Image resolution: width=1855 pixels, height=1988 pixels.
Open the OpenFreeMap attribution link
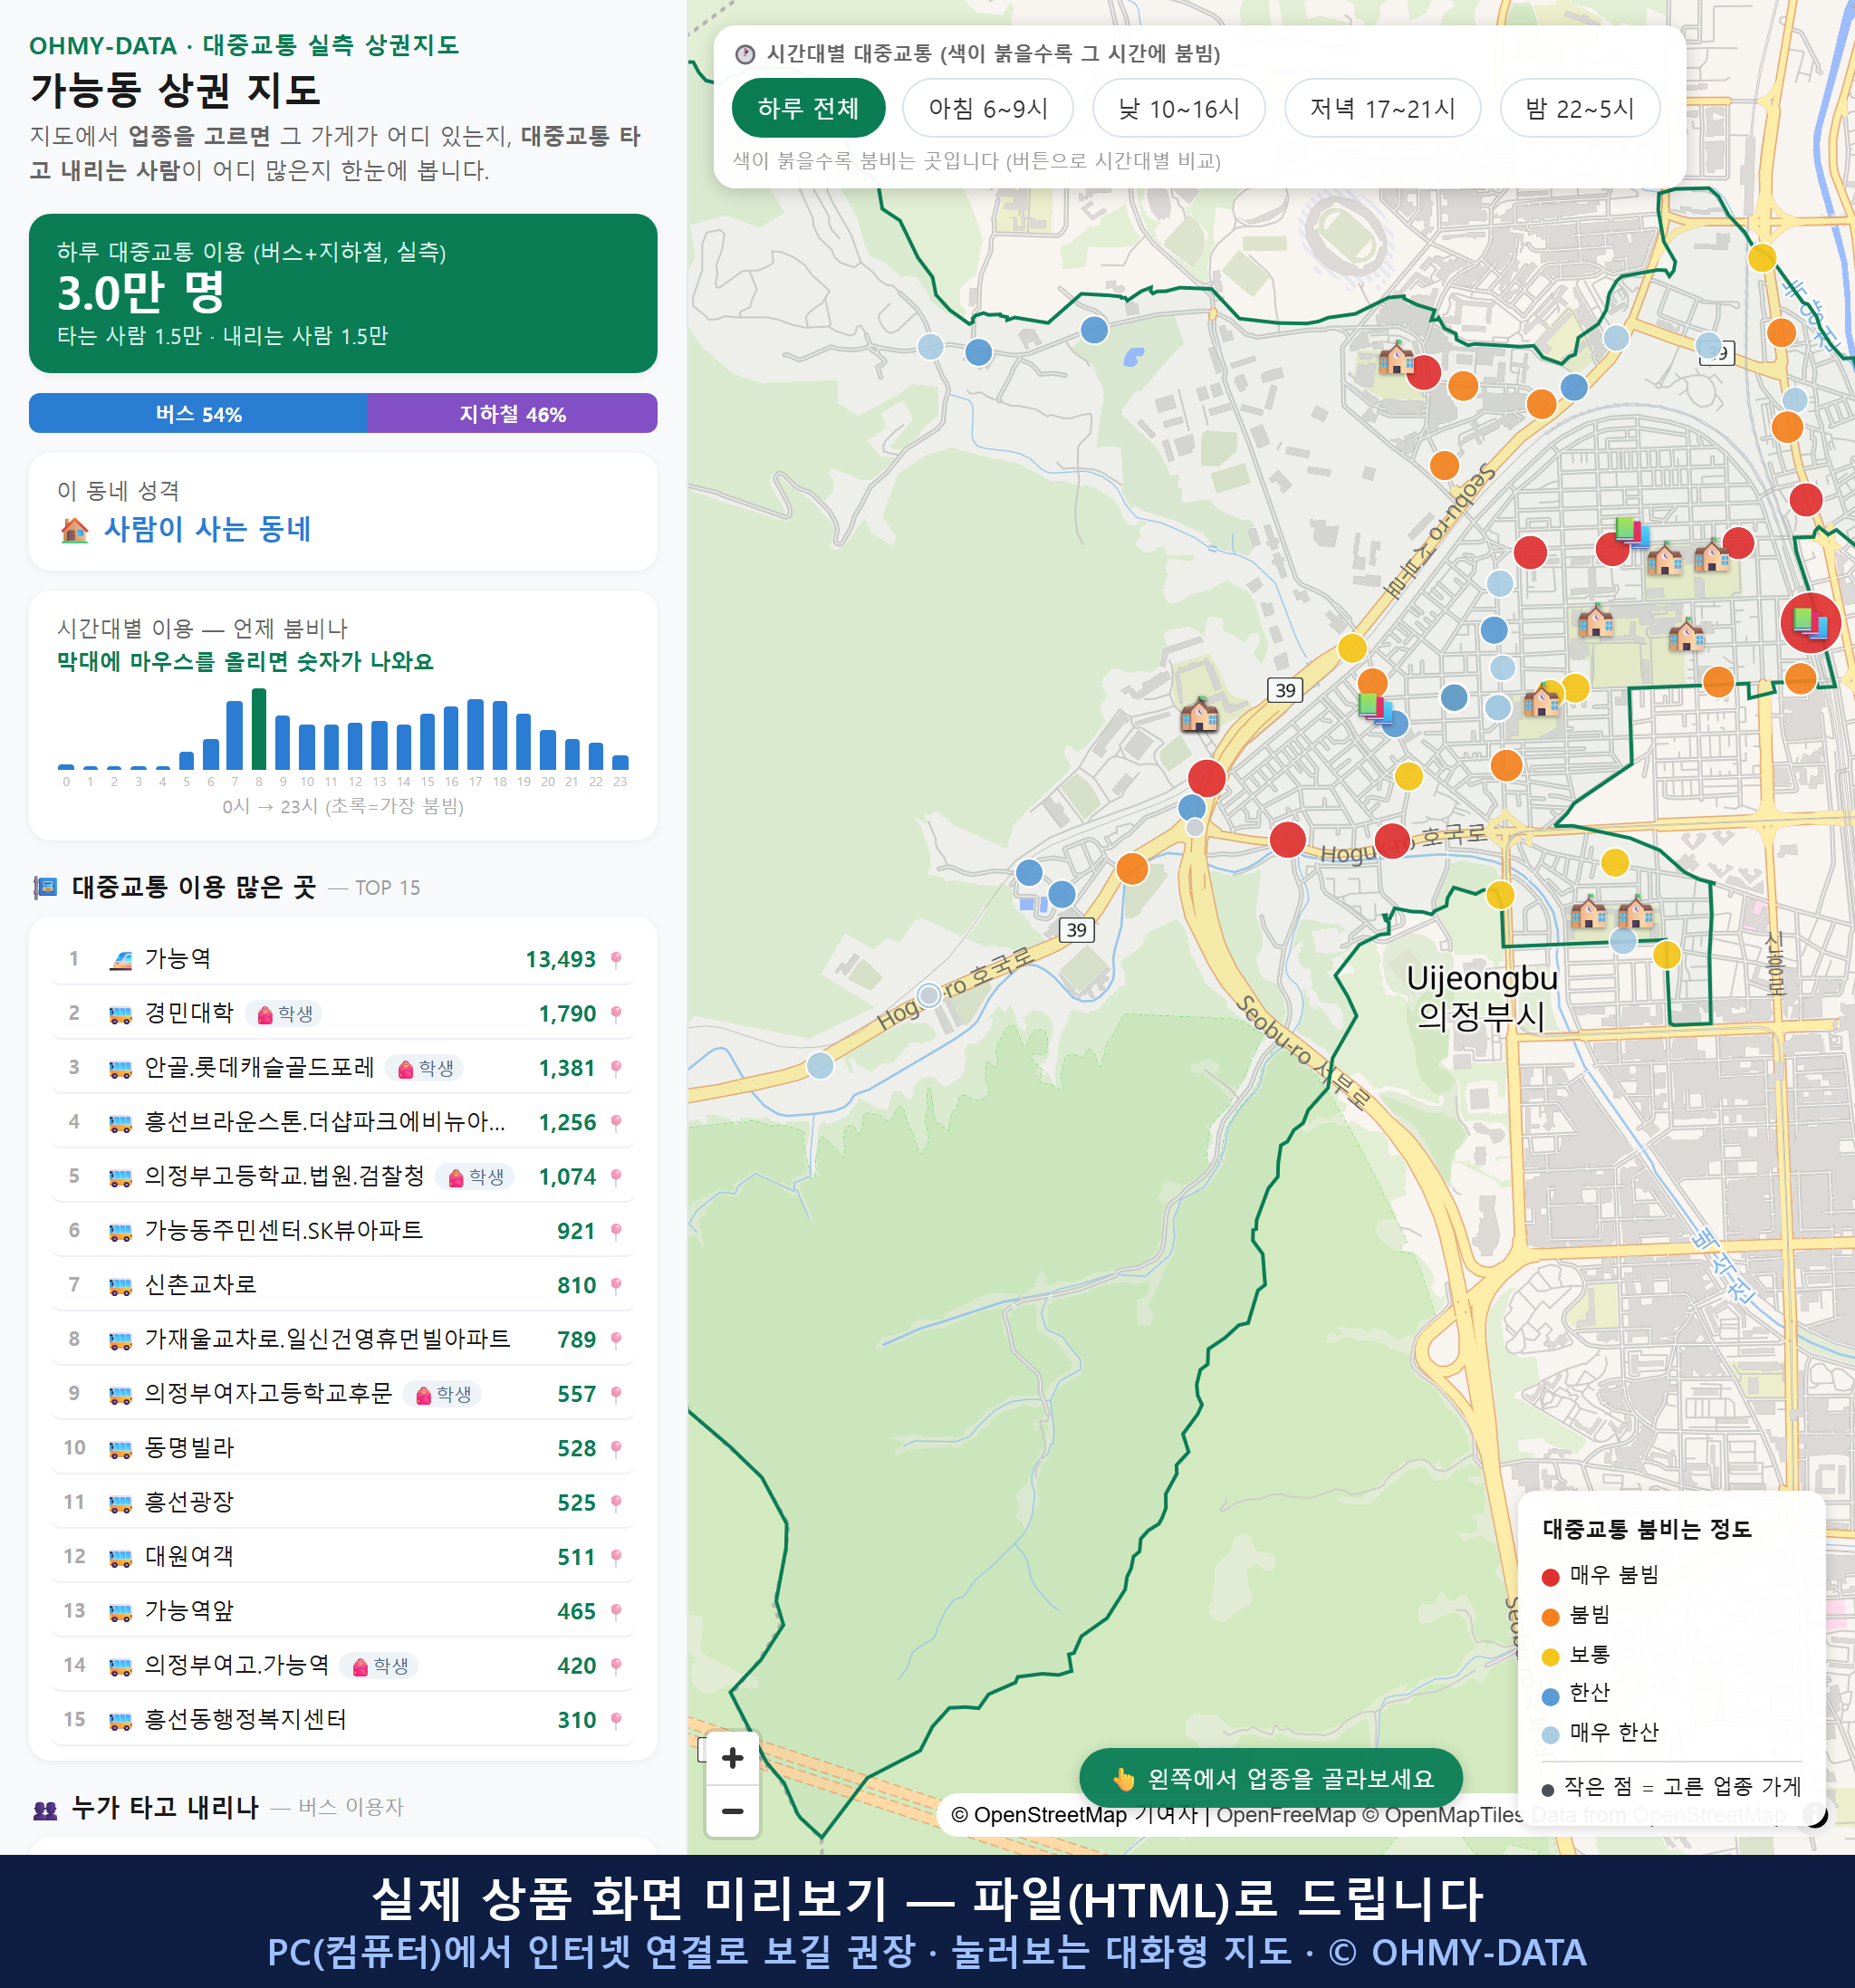pos(1286,1814)
